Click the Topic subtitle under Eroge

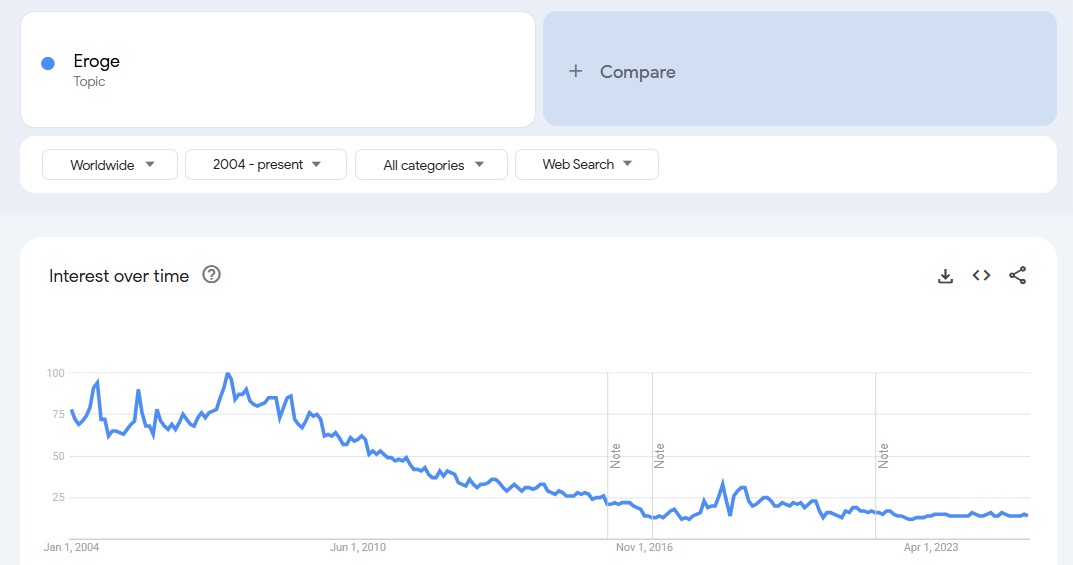tap(89, 82)
